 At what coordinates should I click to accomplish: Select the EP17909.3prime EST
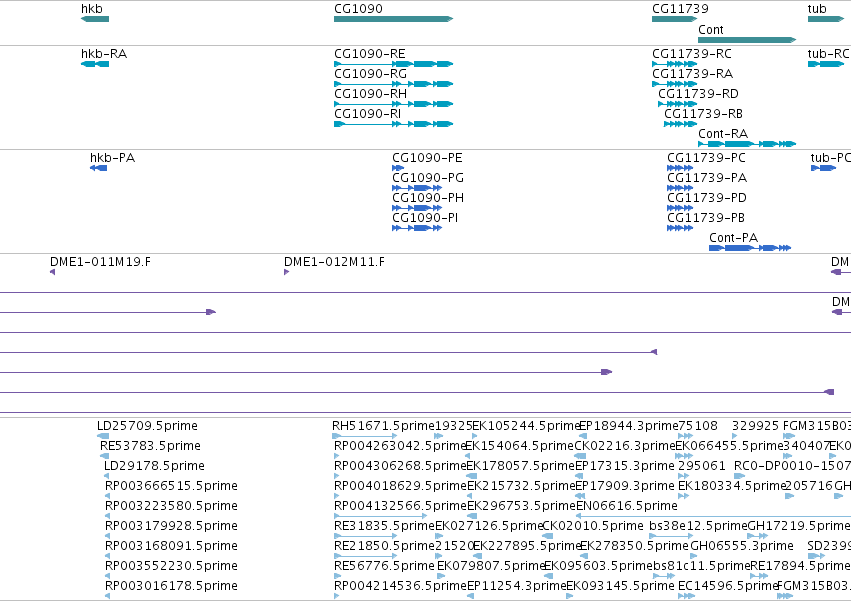tap(580, 496)
